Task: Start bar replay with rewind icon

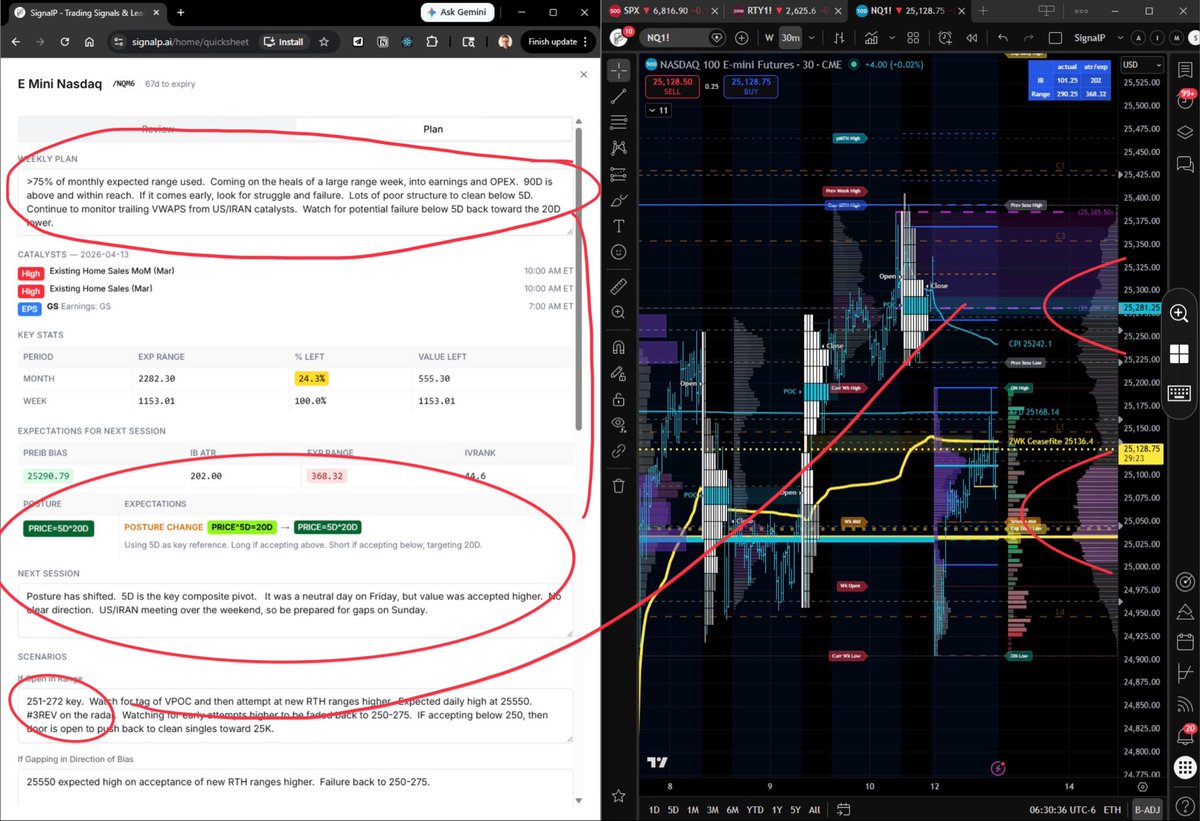Action: click(x=971, y=38)
